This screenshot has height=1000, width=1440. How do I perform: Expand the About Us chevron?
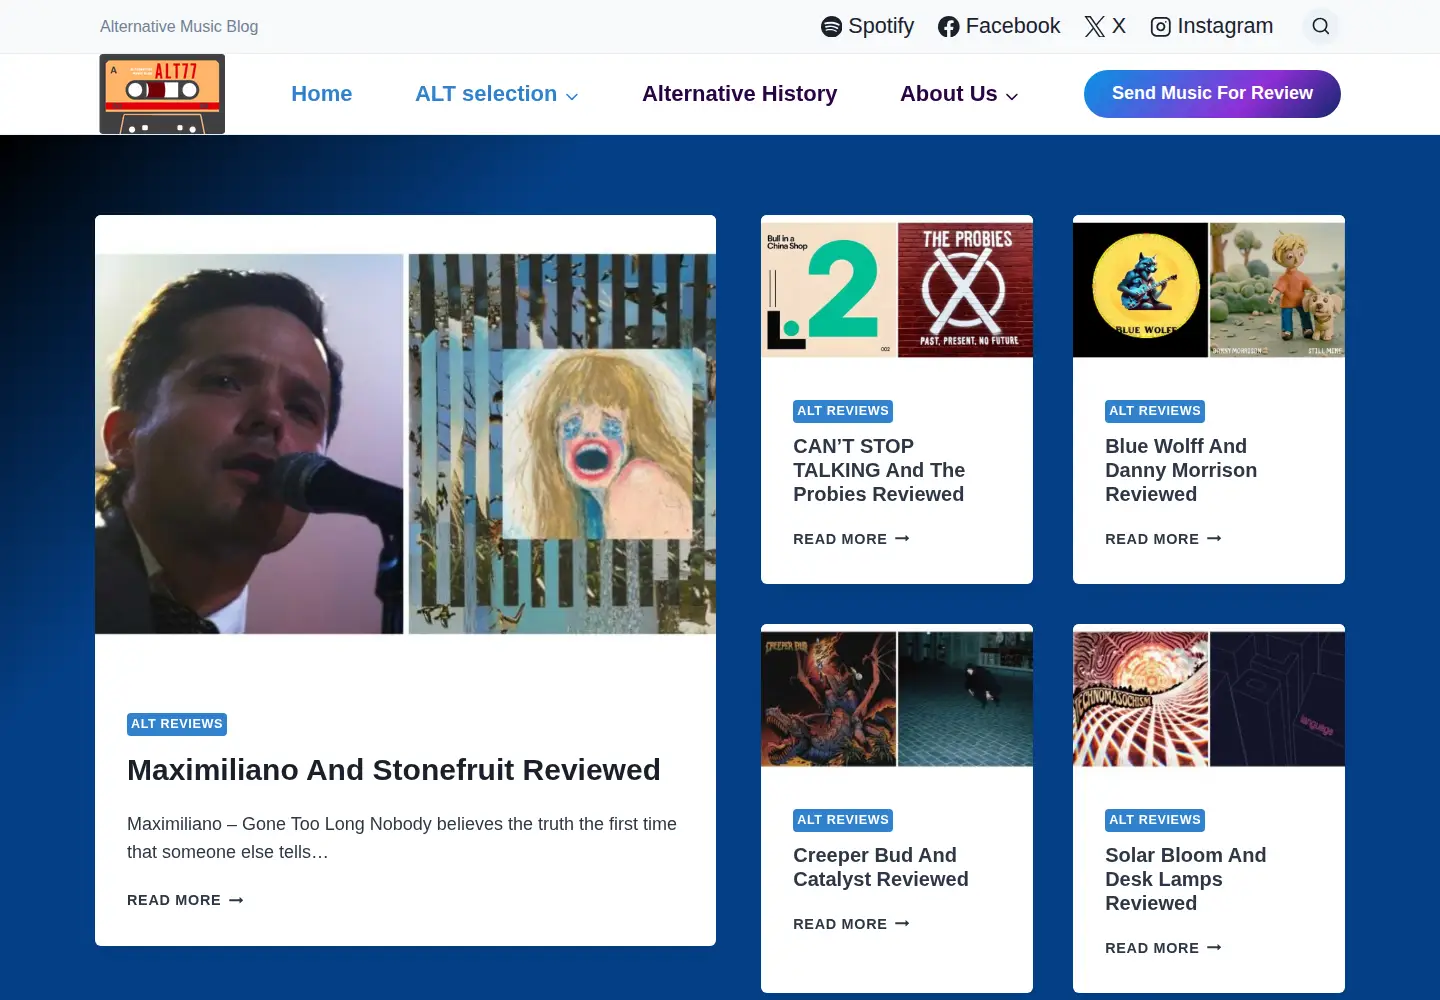[1012, 96]
